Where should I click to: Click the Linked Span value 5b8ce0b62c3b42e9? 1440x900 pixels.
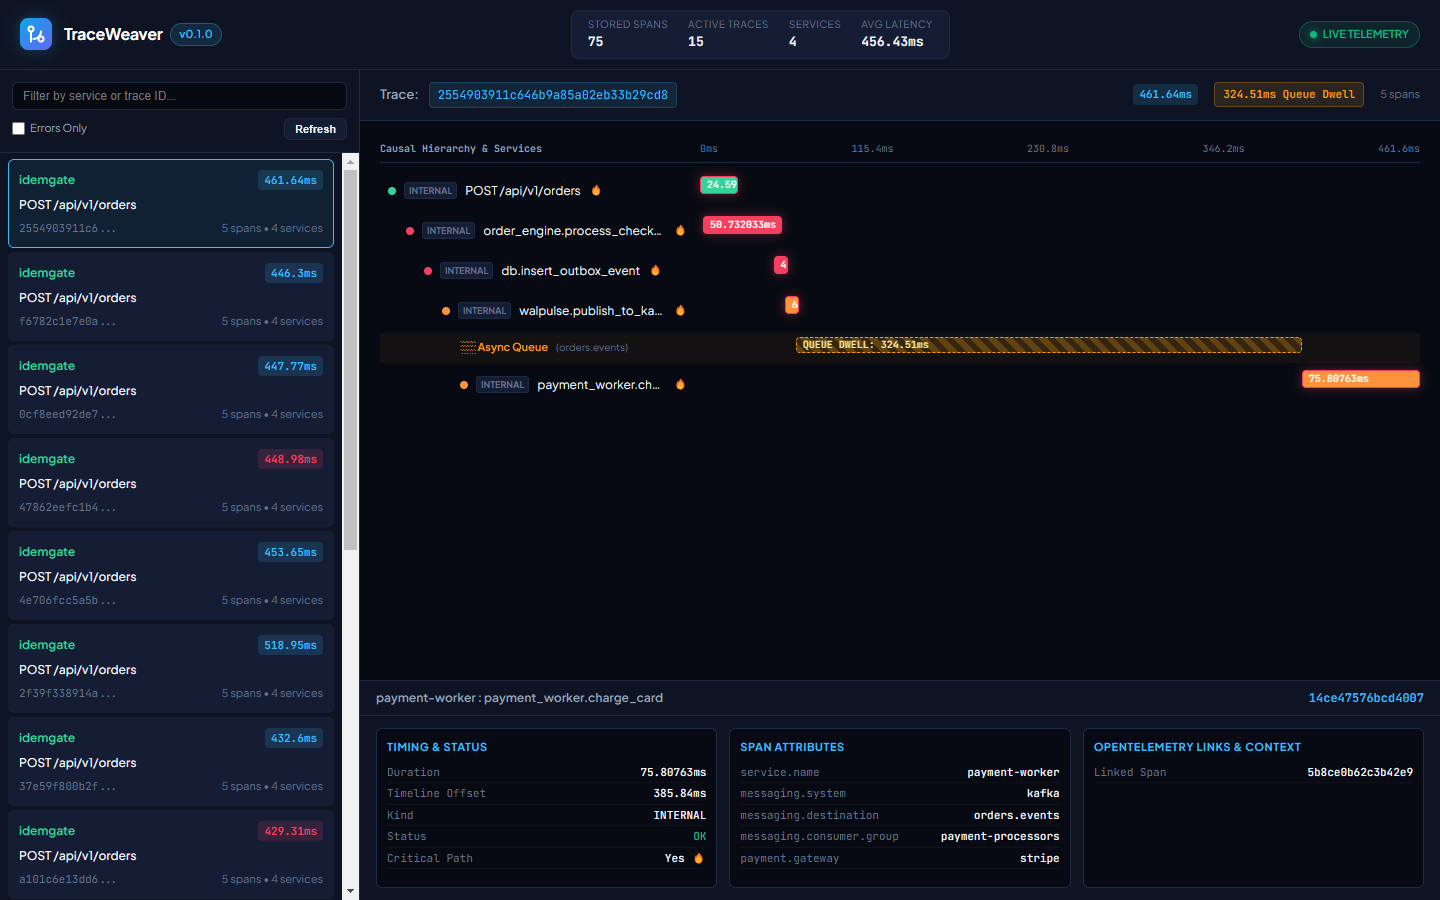coord(1360,772)
